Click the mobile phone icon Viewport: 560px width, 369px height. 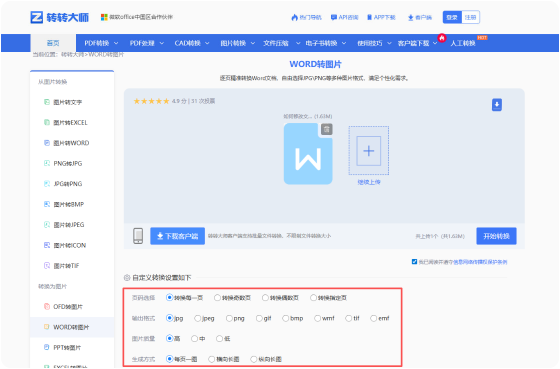(x=138, y=236)
